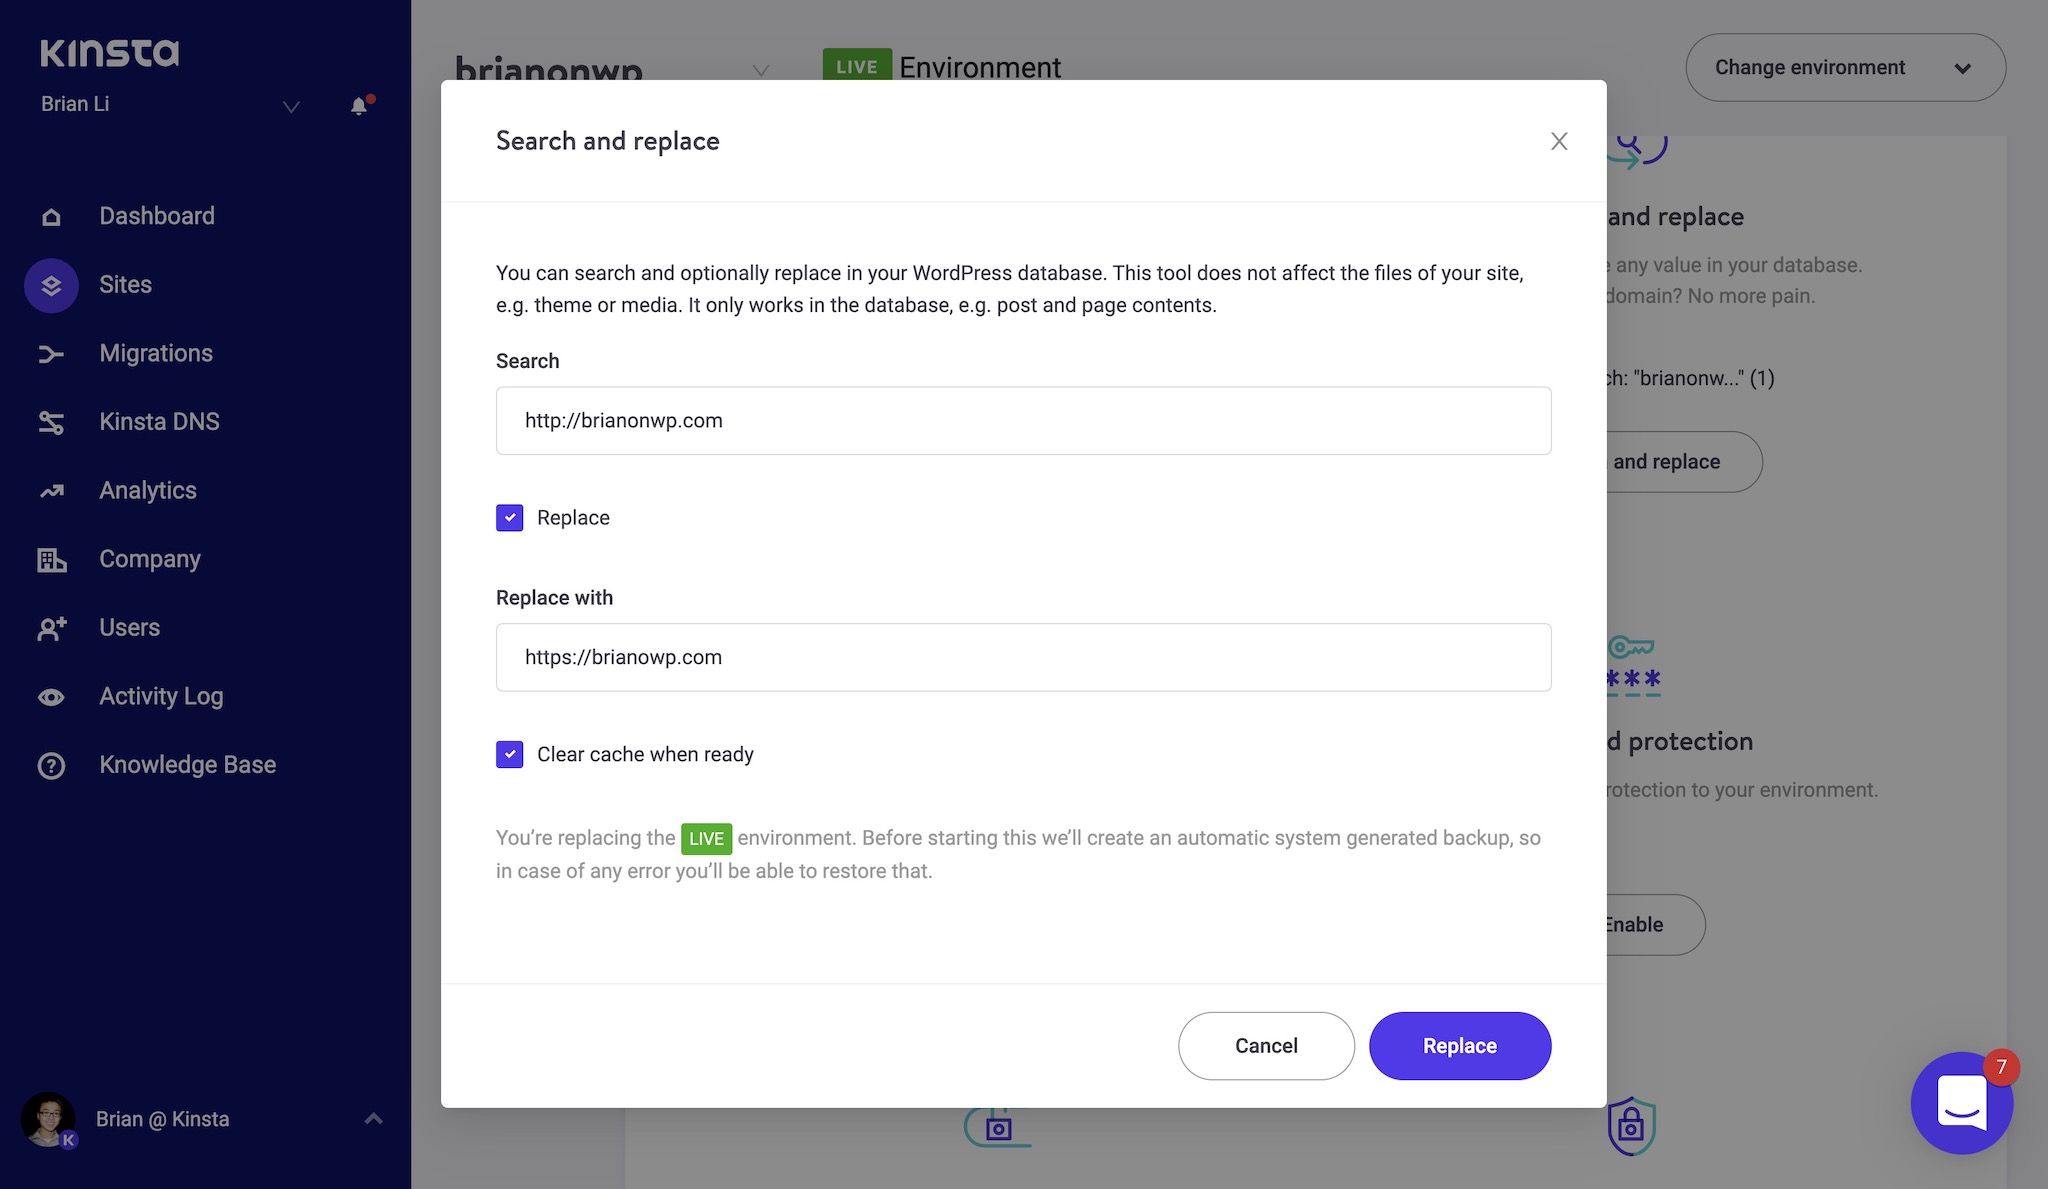This screenshot has width=2048, height=1189.
Task: Click the LIVE badge in dialog note
Action: (706, 839)
